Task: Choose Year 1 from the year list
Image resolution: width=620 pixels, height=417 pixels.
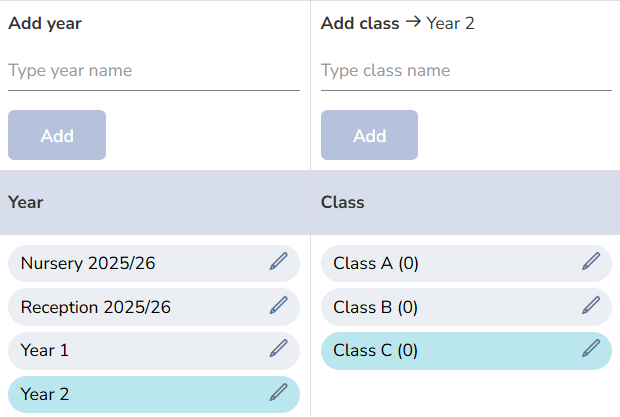Action: 154,351
